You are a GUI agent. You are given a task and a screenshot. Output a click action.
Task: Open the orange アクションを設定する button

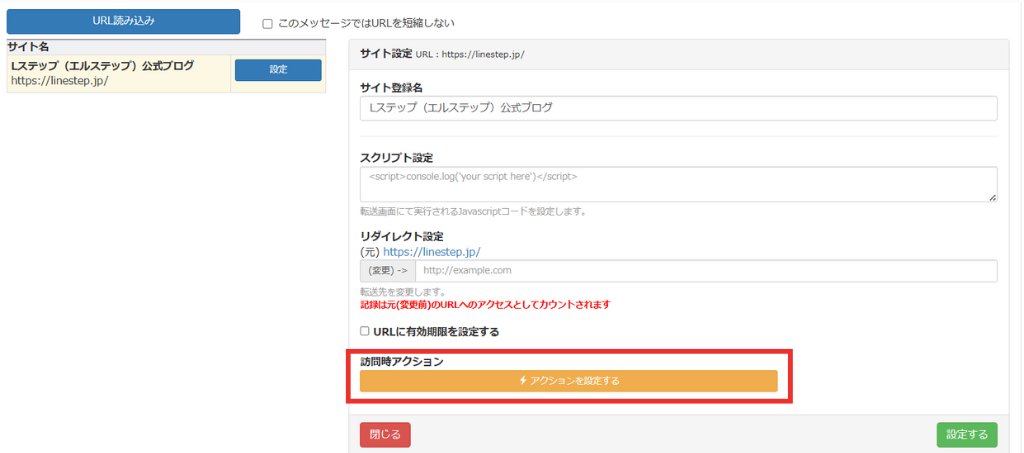point(568,381)
